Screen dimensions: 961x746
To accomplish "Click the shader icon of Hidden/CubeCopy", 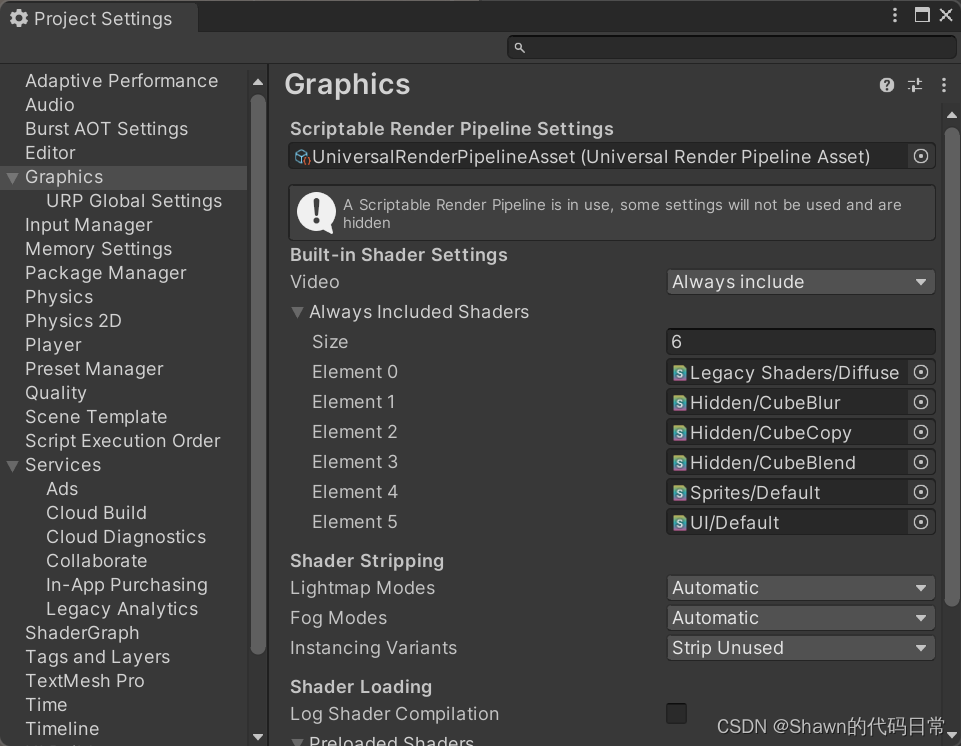I will [x=679, y=433].
